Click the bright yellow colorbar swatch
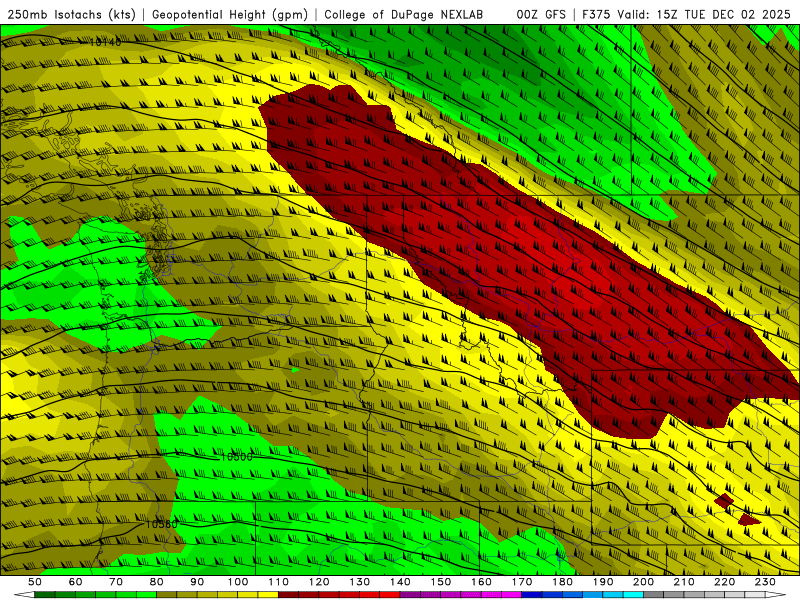The height and width of the screenshot is (600, 800). click(x=268, y=595)
